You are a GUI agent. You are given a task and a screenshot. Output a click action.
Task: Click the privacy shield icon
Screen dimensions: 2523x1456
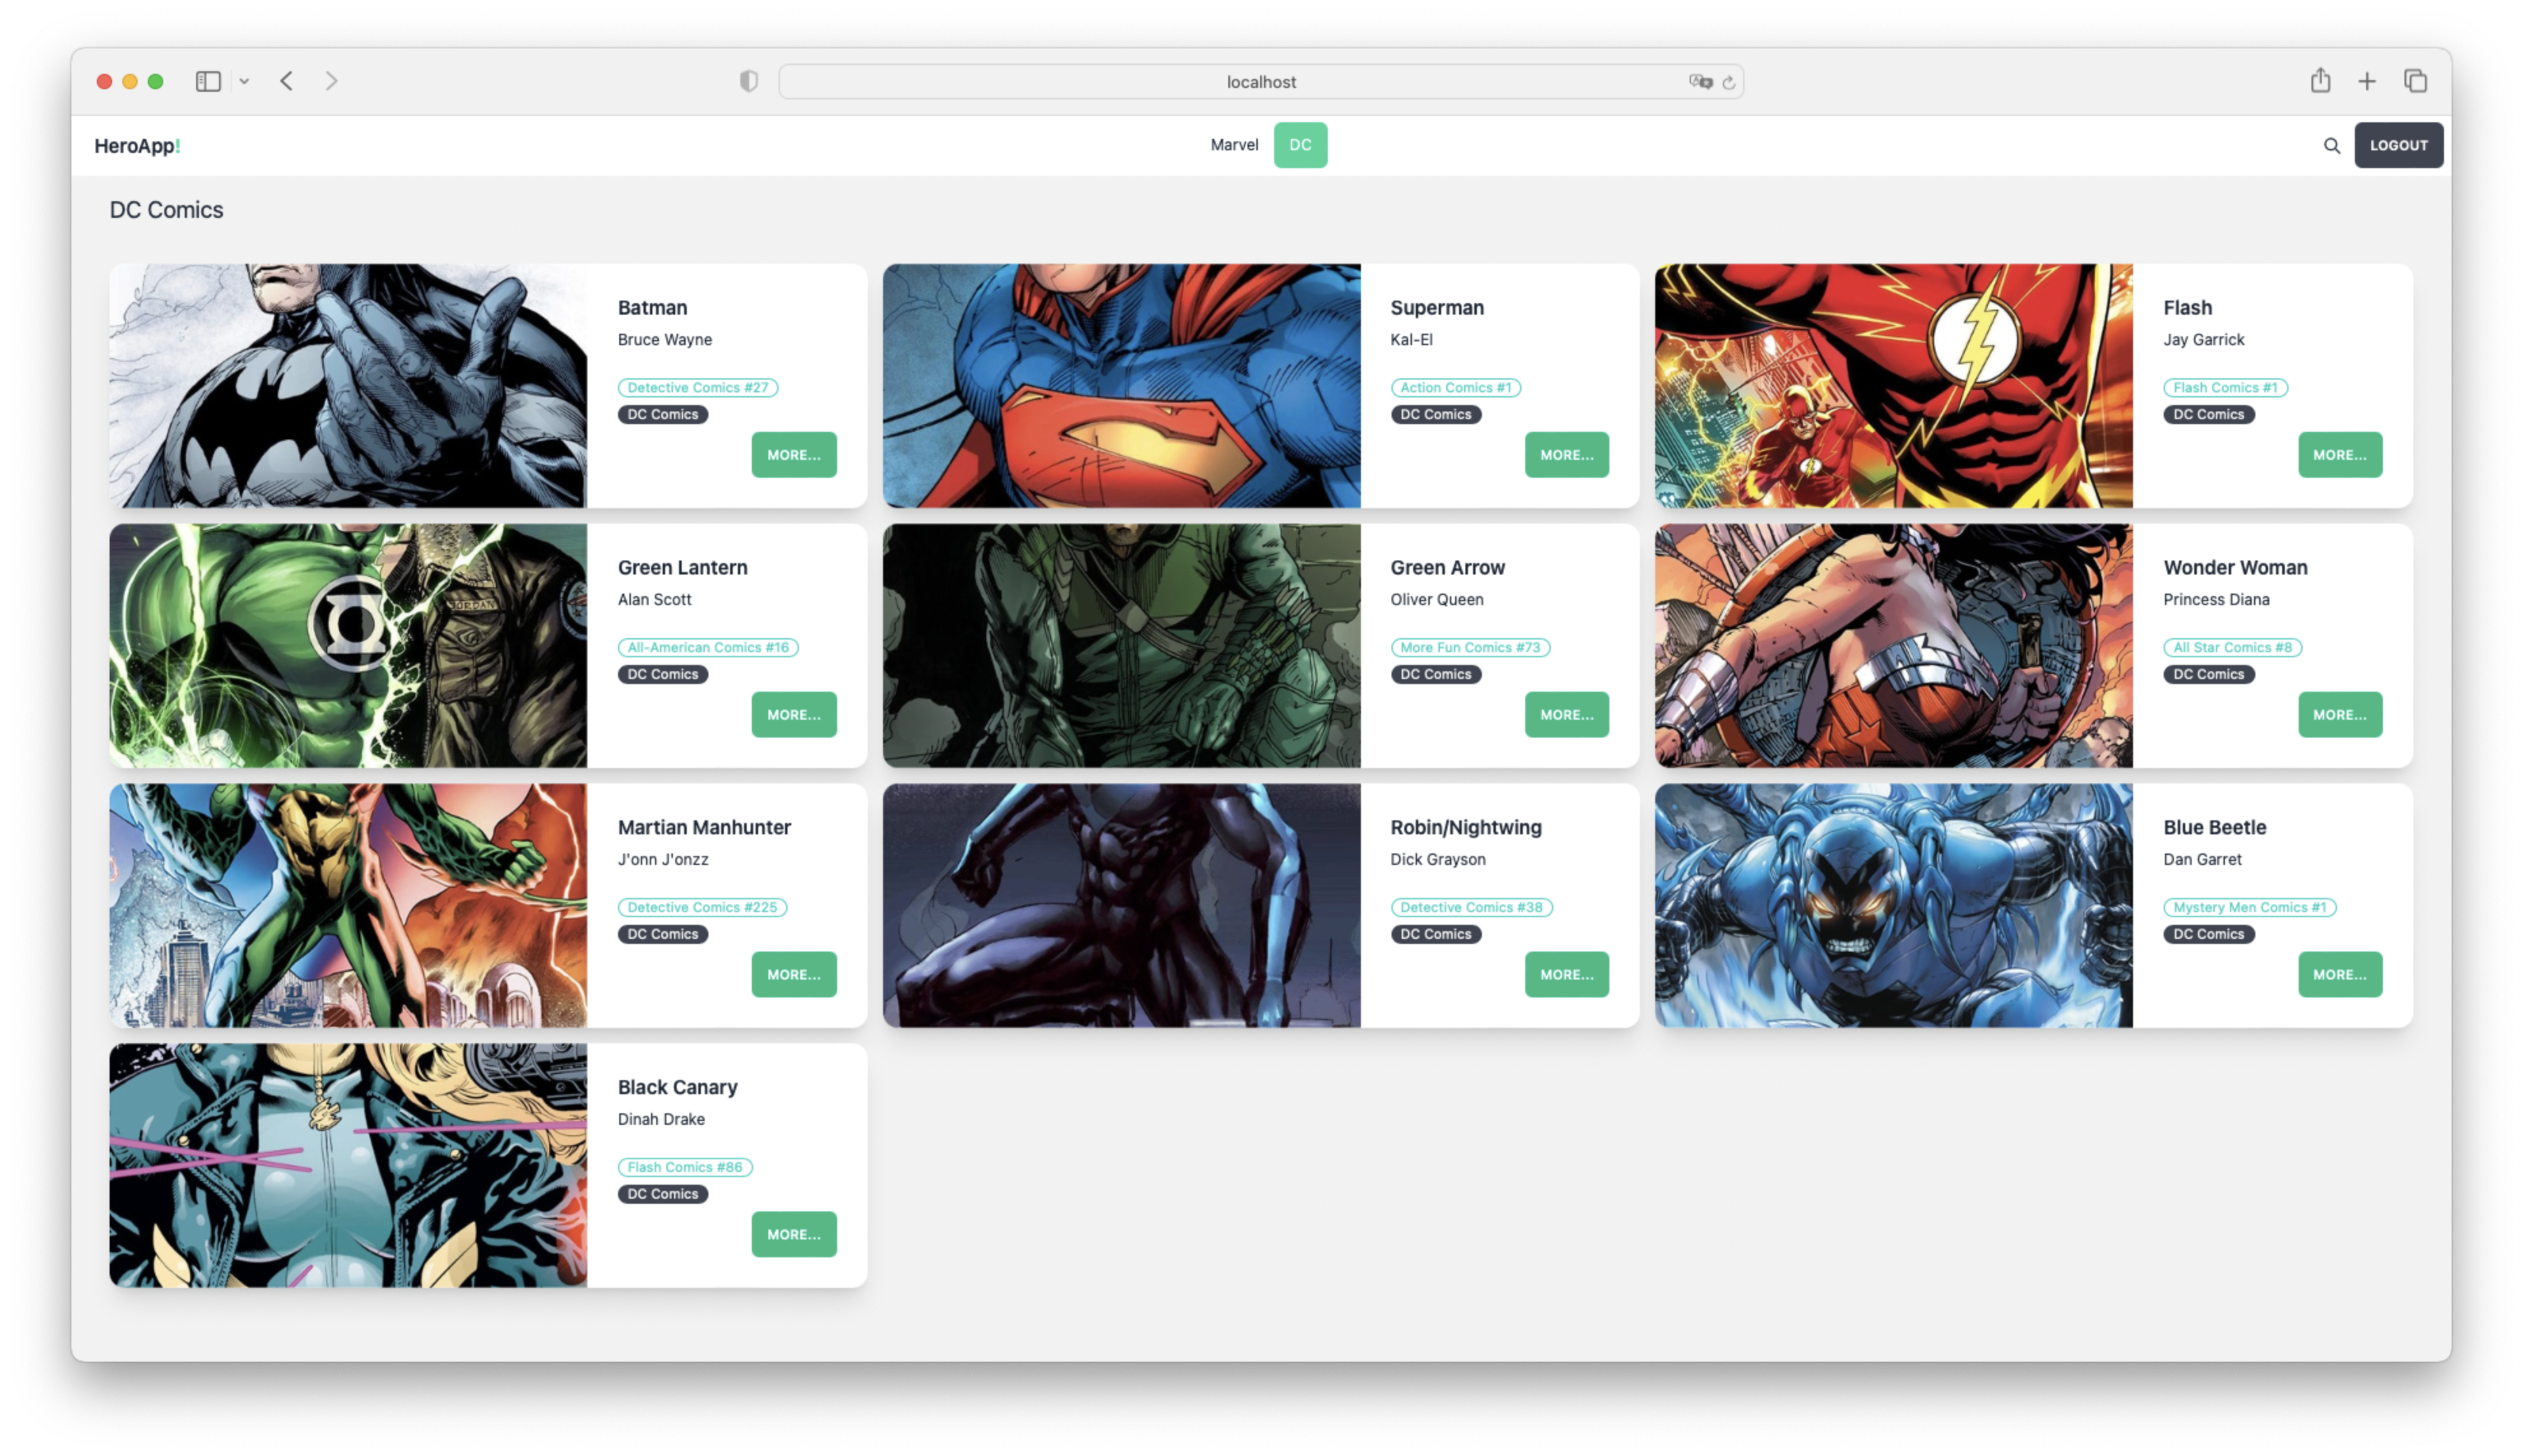click(748, 81)
